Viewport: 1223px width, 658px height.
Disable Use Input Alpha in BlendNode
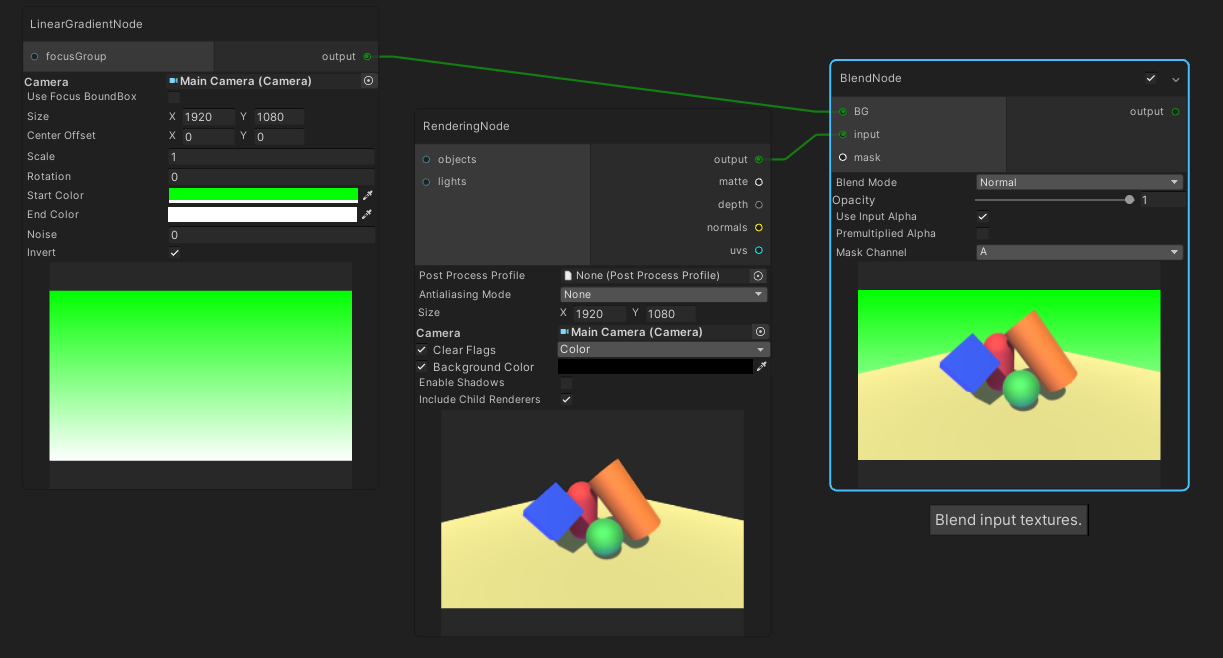click(x=982, y=216)
